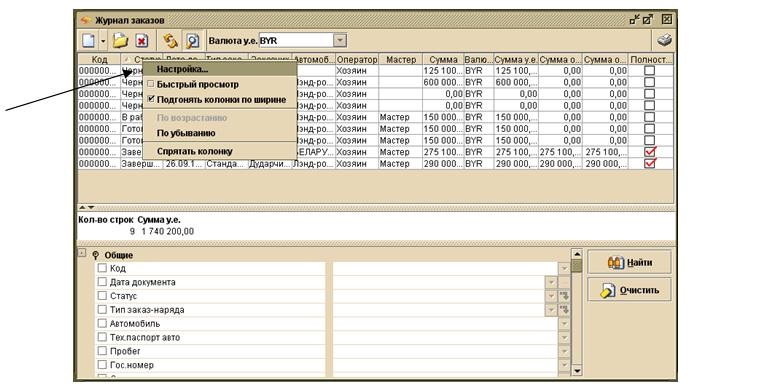
Task: Toggle the search panel magnifier icon
Action: [x=192, y=40]
